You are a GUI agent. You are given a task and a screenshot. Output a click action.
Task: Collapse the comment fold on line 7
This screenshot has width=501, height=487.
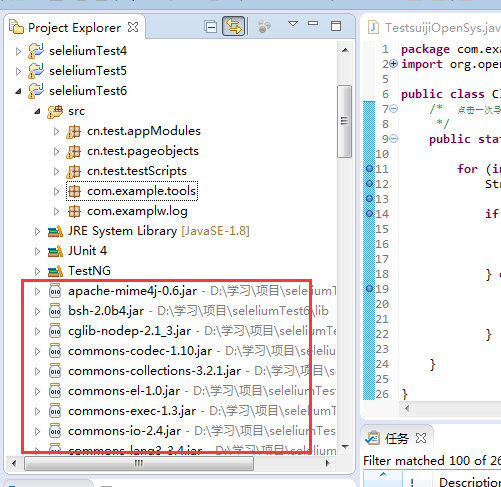[x=394, y=108]
